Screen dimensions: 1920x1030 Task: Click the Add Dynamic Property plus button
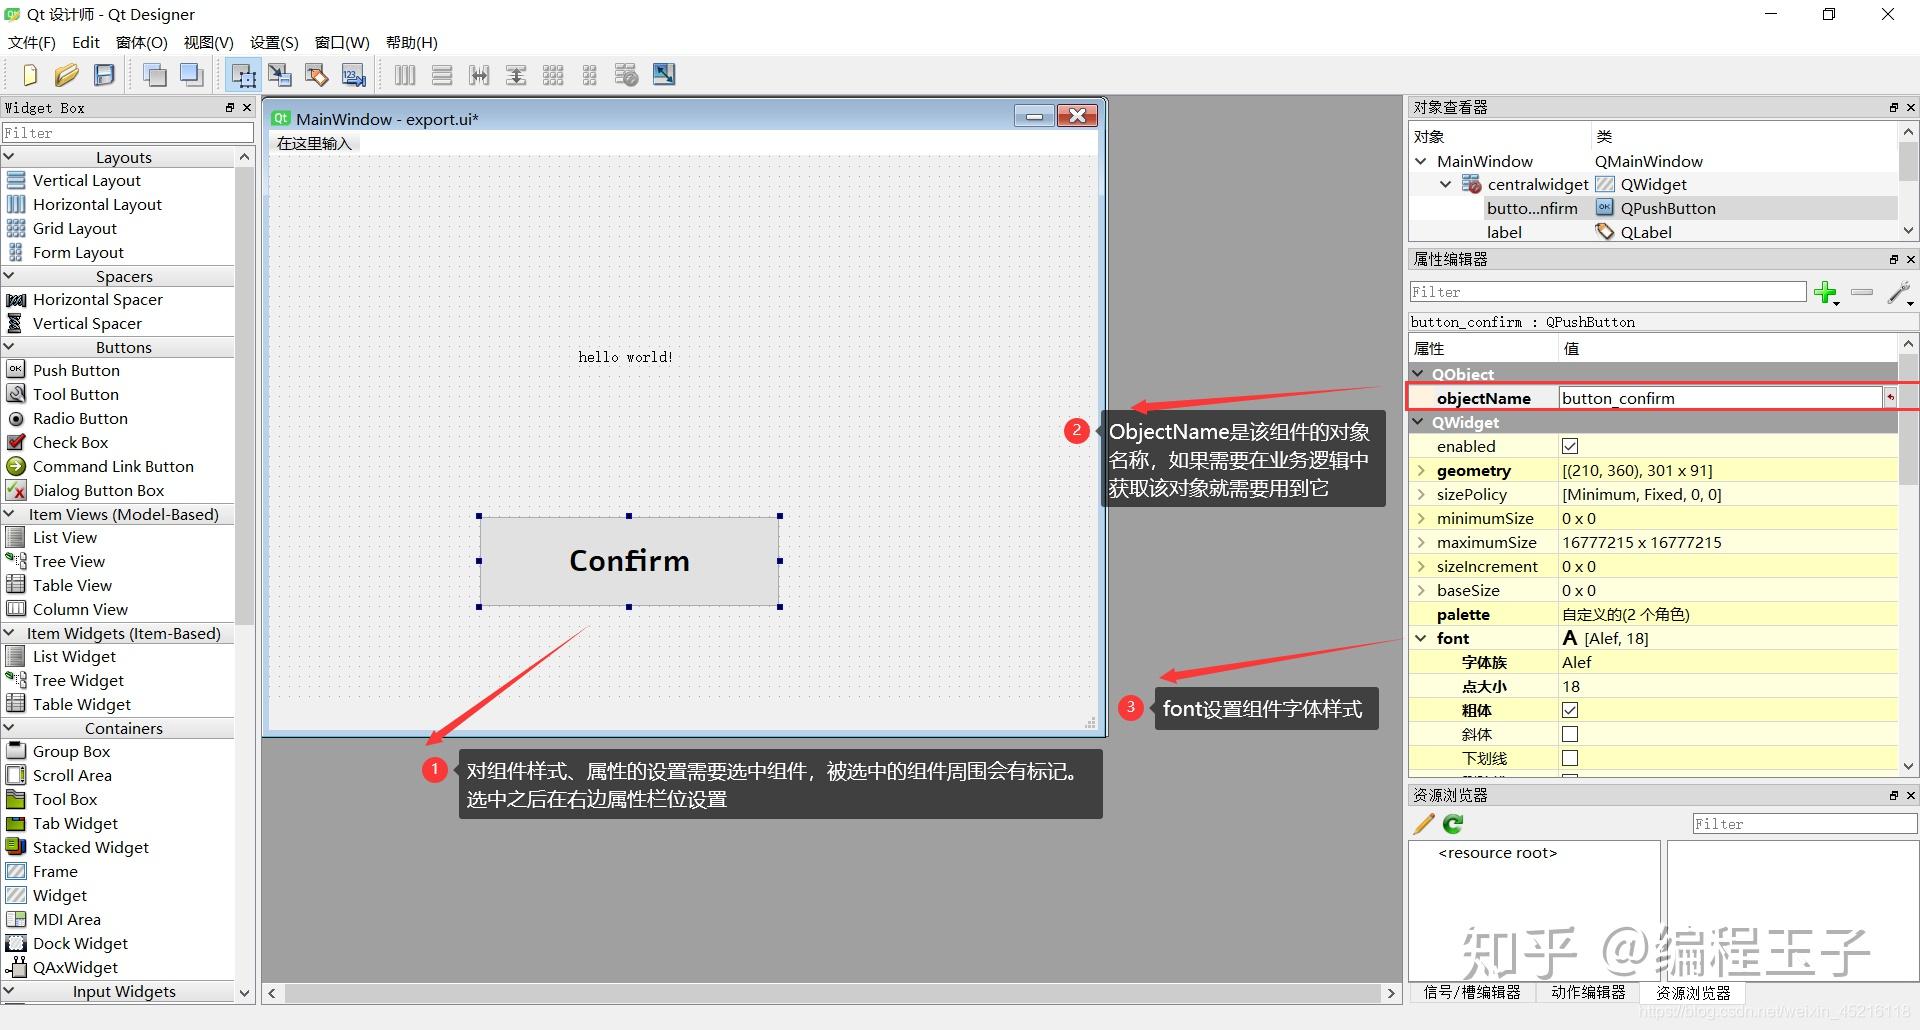pos(1827,293)
